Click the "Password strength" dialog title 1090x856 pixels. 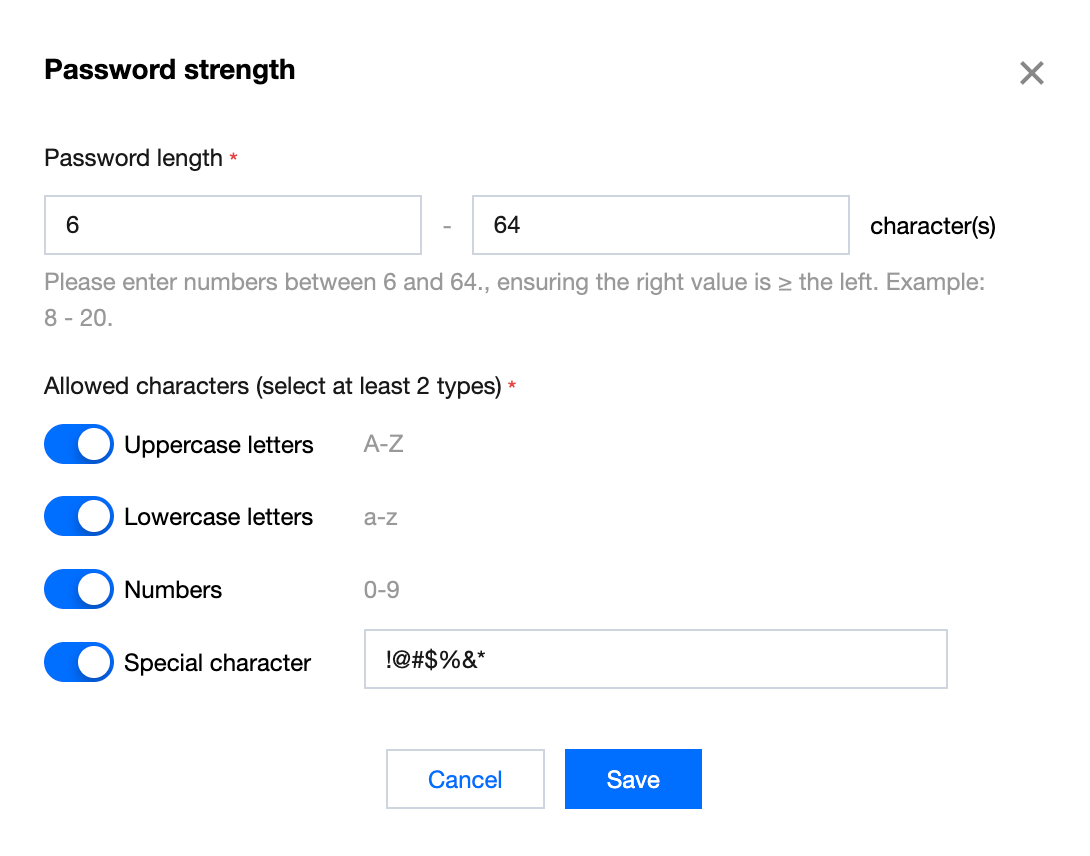point(170,70)
